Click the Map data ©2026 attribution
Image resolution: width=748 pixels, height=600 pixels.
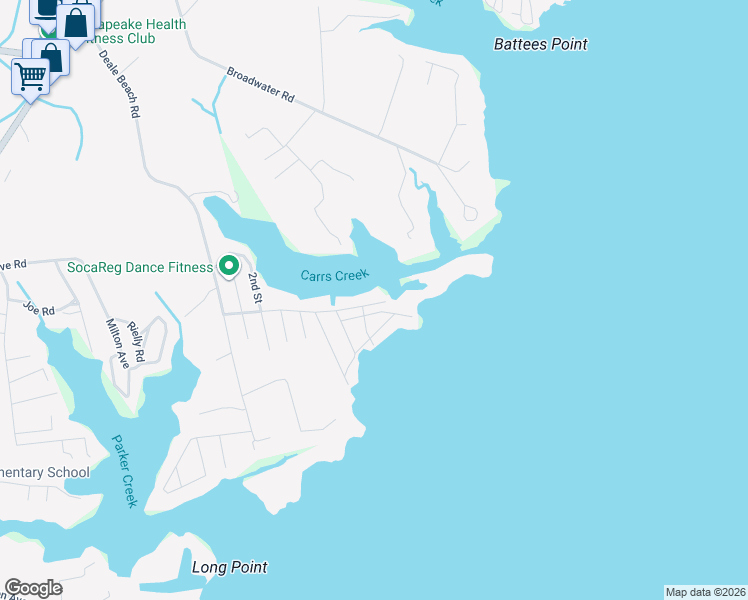pyautogui.click(x=706, y=592)
